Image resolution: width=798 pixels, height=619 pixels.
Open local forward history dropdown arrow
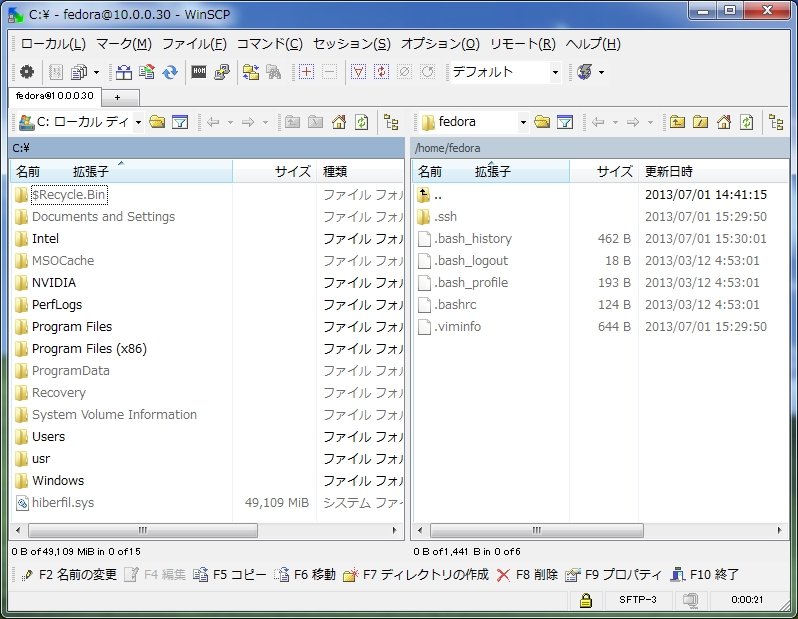point(265,122)
